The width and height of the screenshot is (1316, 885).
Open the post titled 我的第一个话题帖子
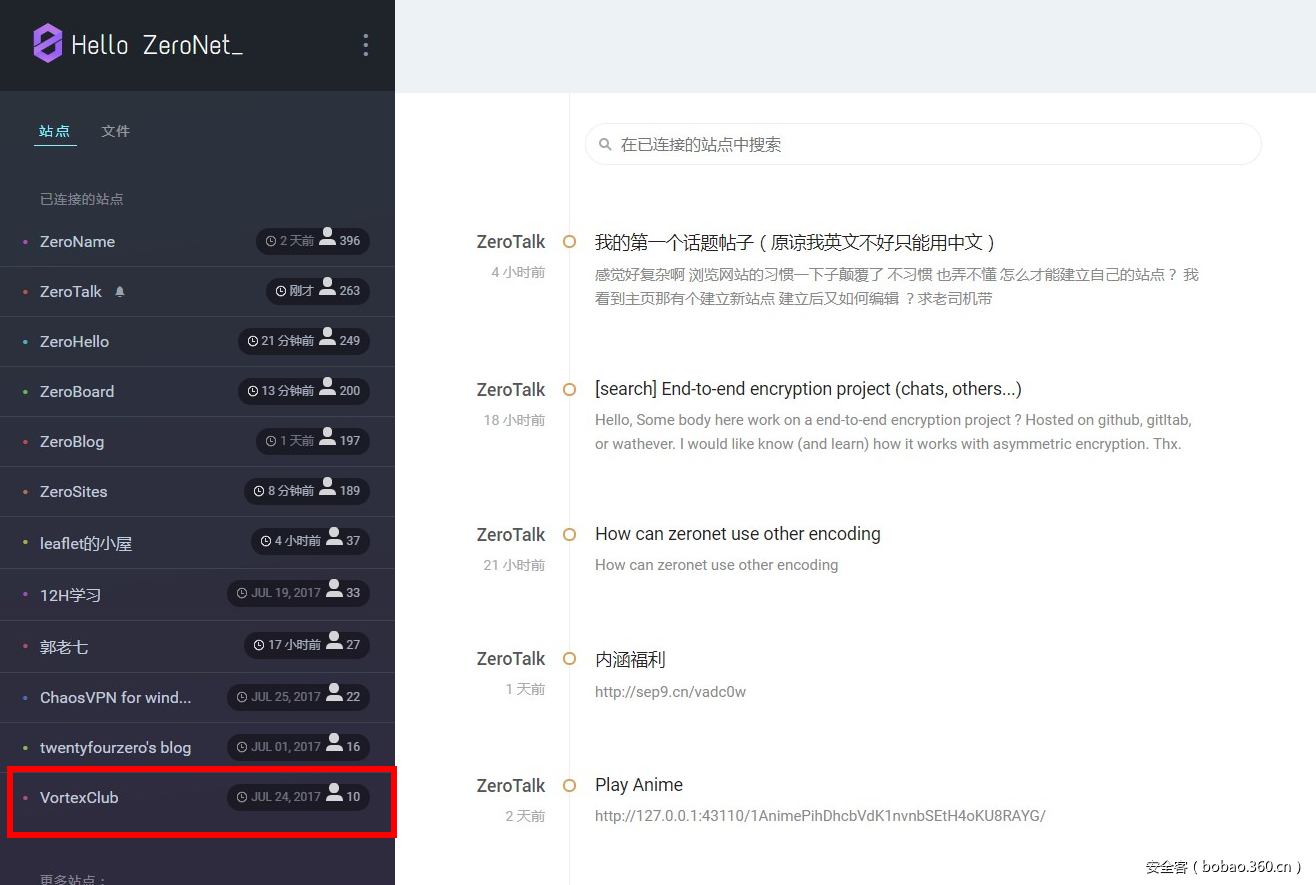(795, 242)
